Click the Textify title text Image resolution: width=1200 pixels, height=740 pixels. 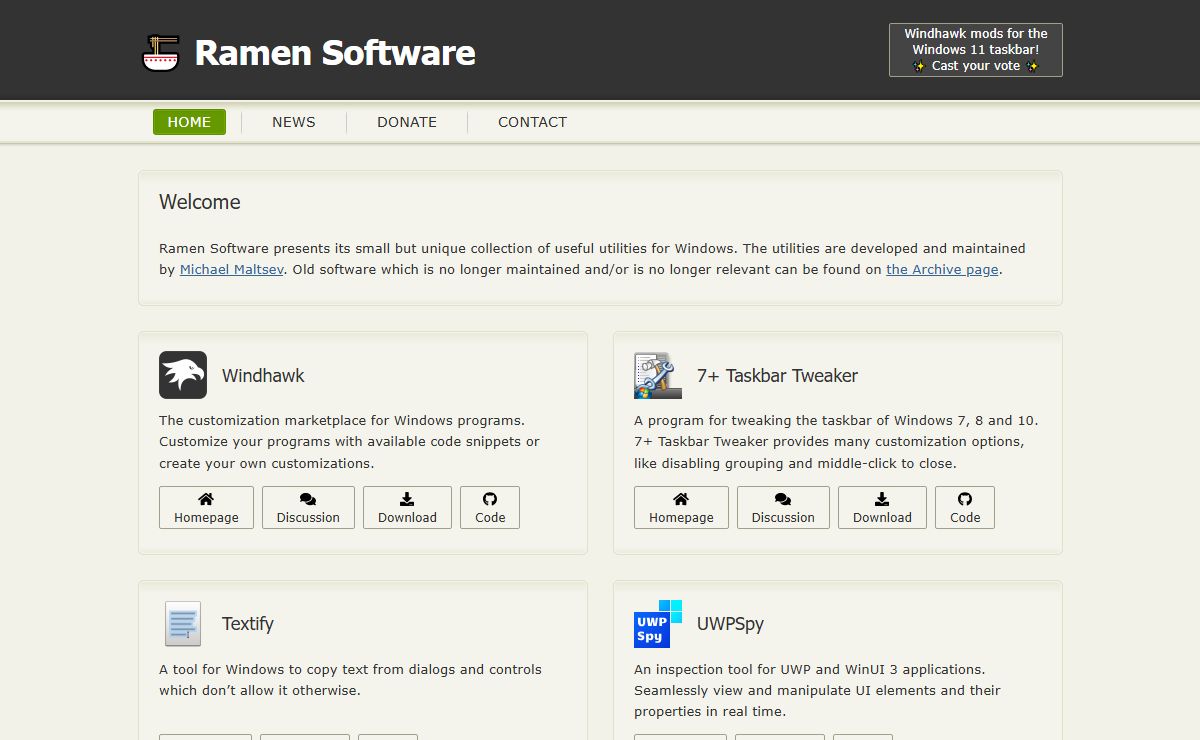coord(248,624)
